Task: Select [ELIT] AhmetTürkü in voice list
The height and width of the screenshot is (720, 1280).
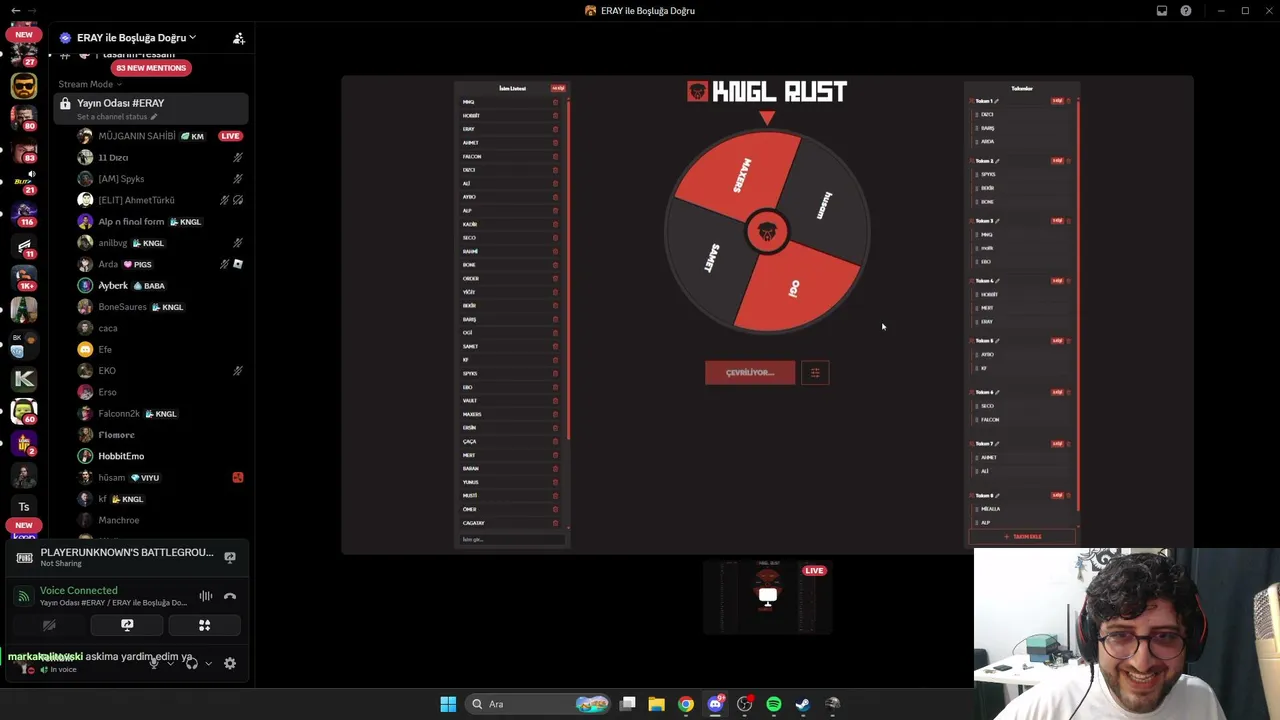Action: pos(160,200)
